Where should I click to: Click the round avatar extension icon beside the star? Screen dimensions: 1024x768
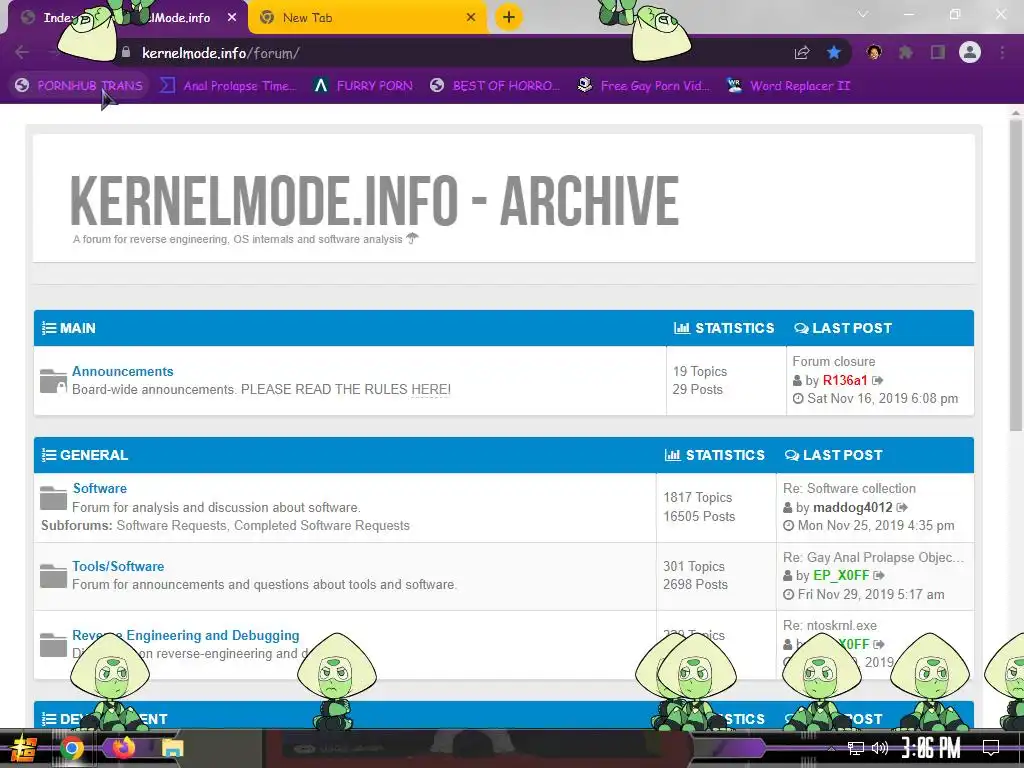click(874, 52)
